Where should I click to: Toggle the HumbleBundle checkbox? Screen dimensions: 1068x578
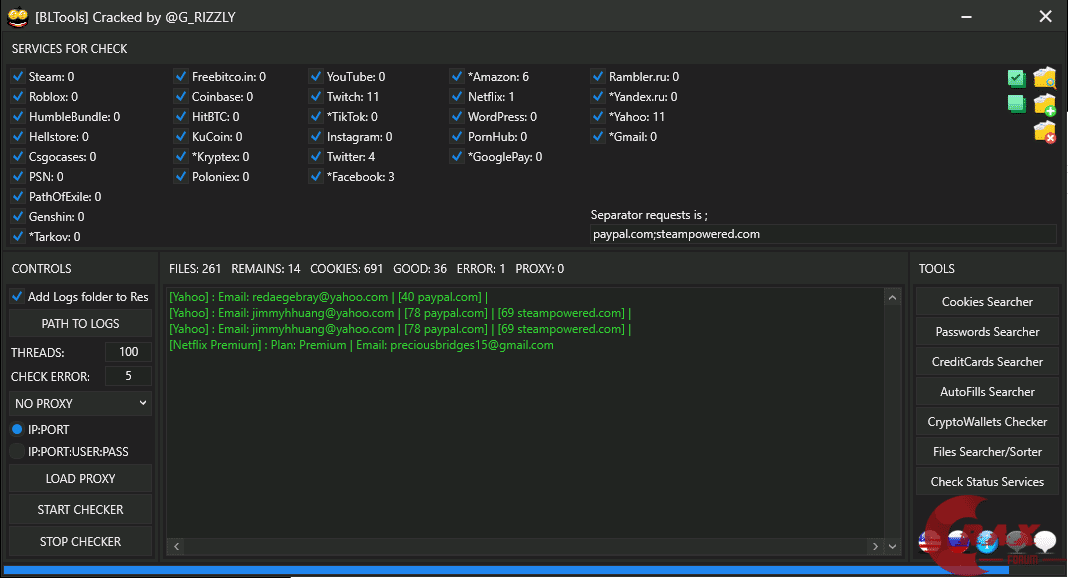18,116
